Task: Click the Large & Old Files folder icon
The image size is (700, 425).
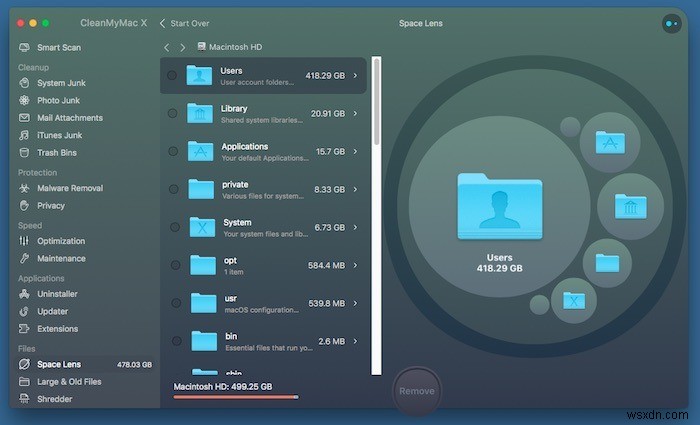Action: pos(24,381)
